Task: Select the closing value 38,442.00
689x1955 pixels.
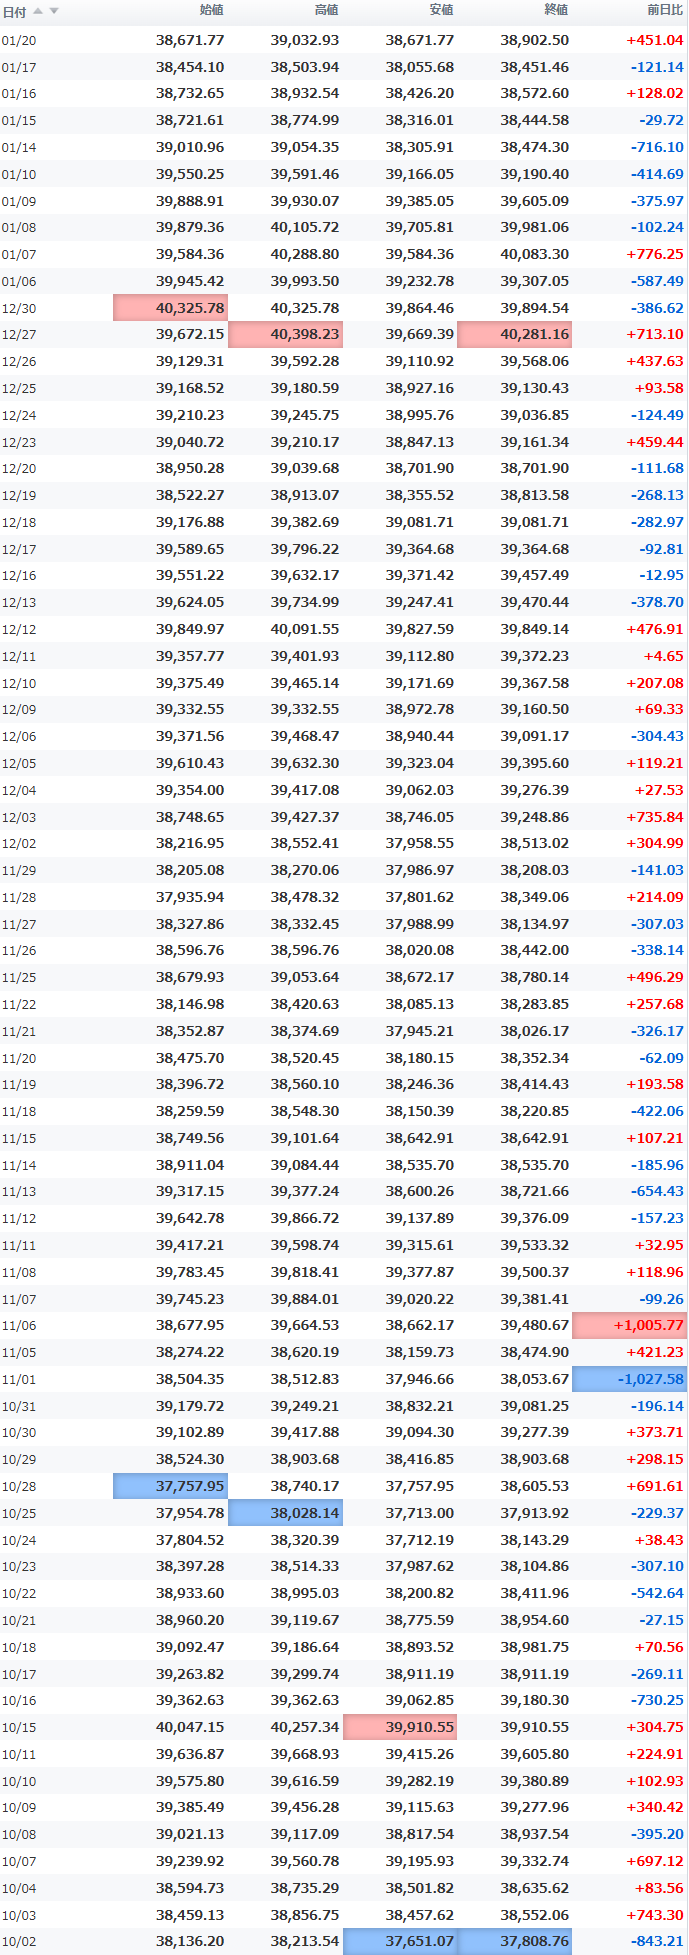Action: click(534, 950)
